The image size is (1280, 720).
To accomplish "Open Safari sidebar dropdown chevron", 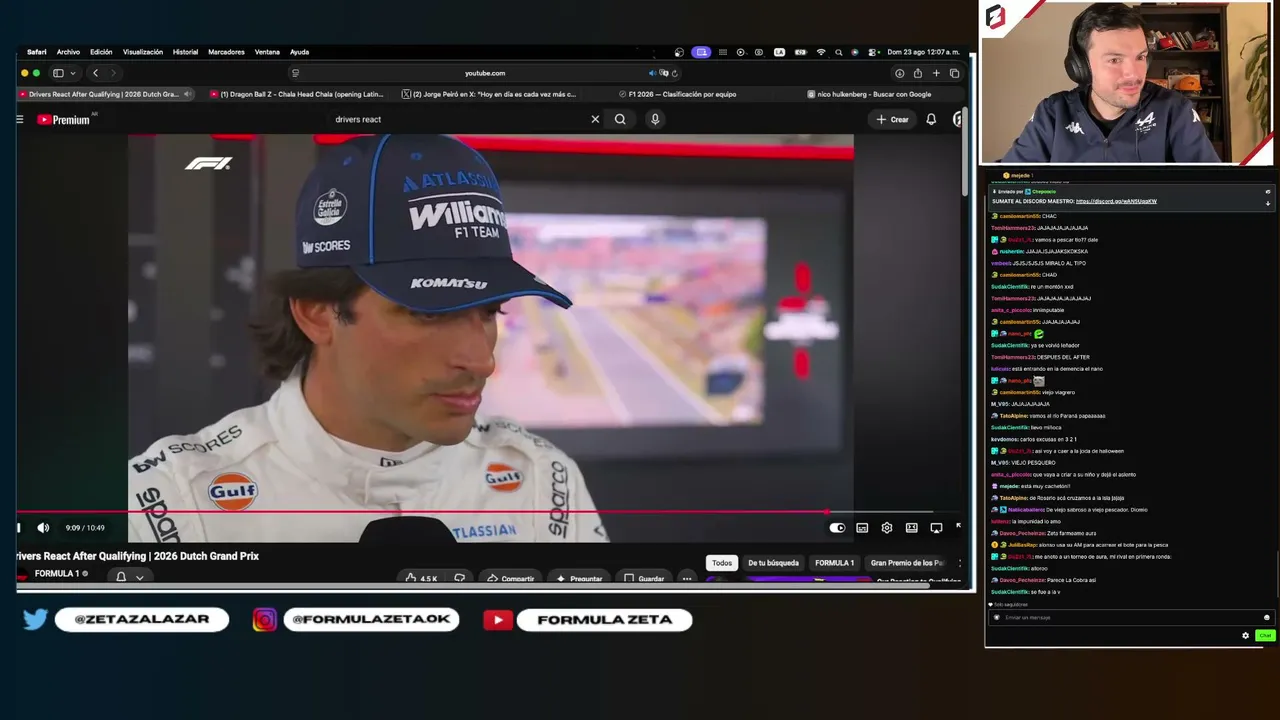I will click(72, 73).
